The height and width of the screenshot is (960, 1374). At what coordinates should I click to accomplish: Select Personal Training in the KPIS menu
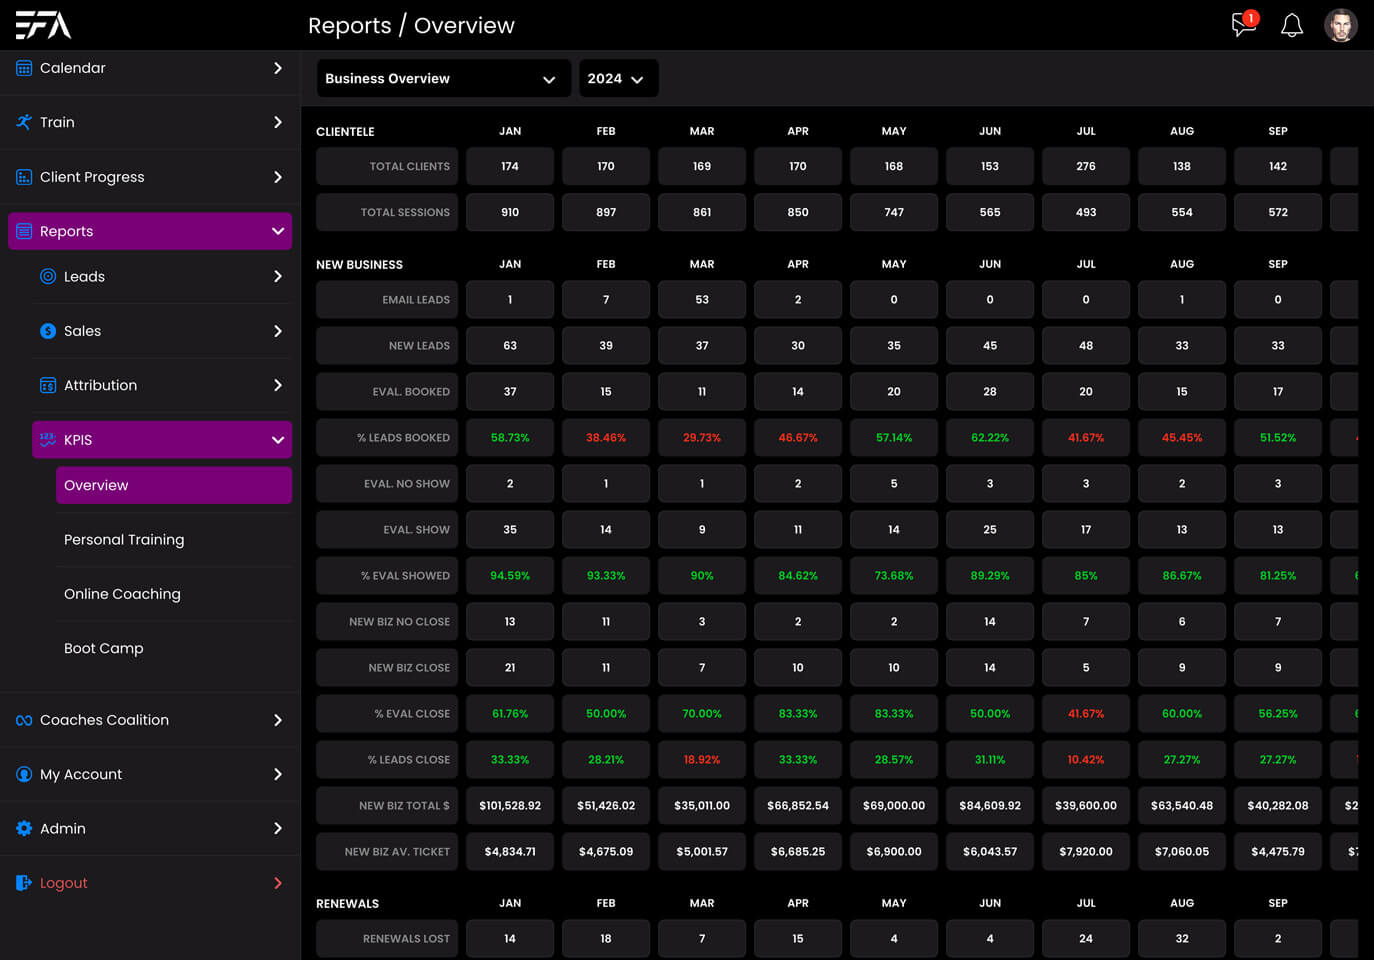point(124,539)
